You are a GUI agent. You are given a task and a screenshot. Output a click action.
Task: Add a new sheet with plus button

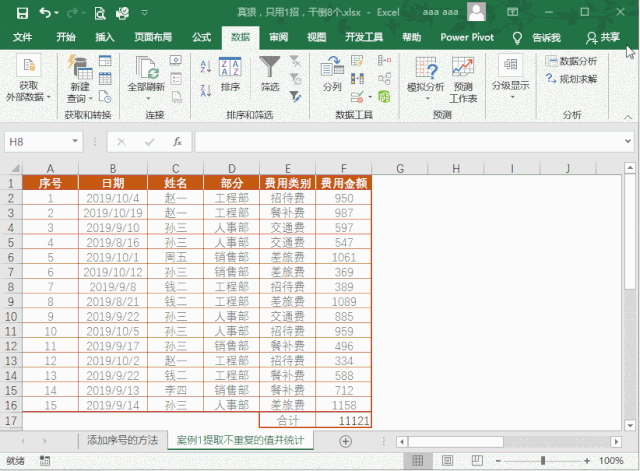(x=346, y=441)
